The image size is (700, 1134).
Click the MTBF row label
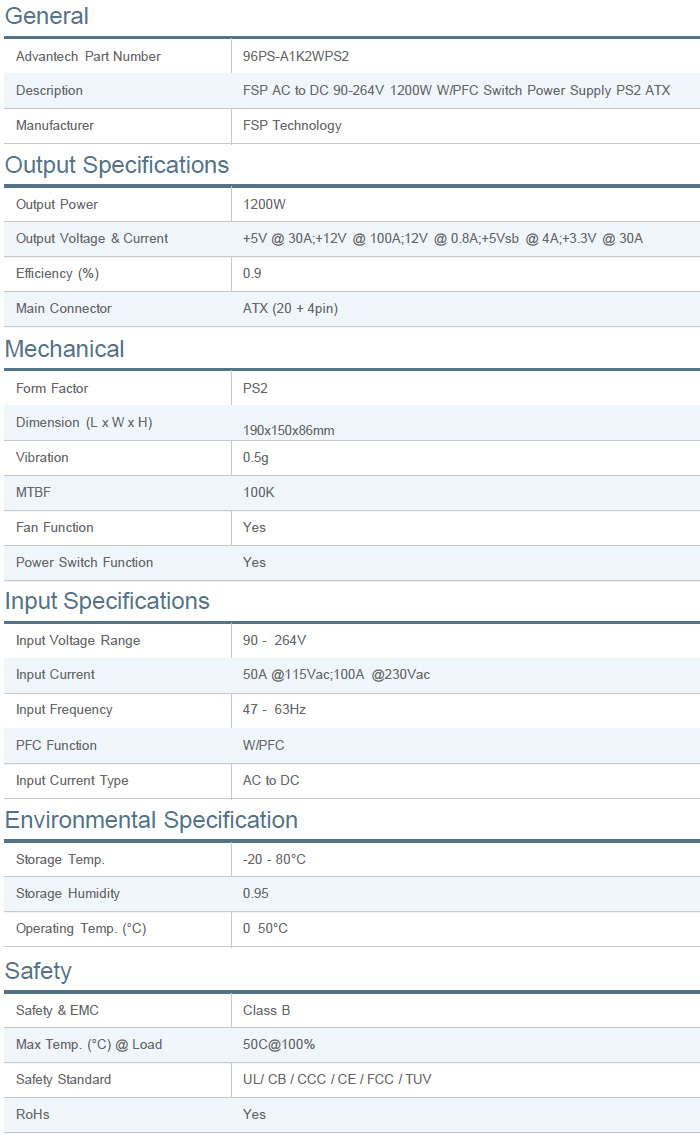coord(33,492)
